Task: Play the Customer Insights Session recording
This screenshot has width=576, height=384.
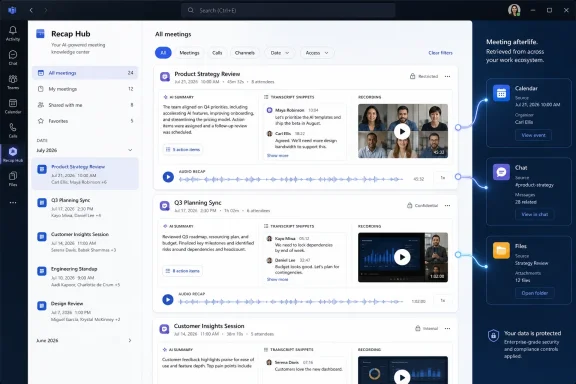Action: [x=402, y=377]
